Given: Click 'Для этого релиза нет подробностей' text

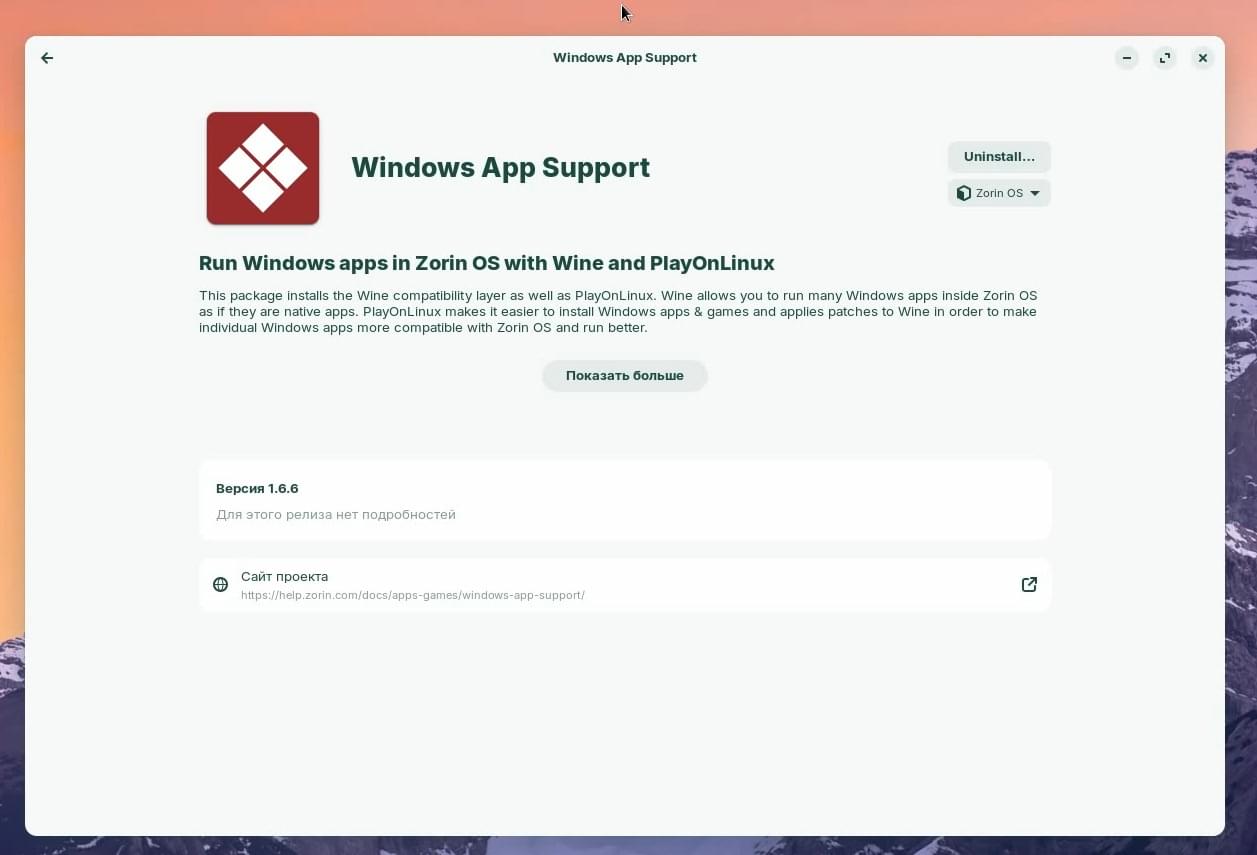Looking at the screenshot, I should 336,515.
